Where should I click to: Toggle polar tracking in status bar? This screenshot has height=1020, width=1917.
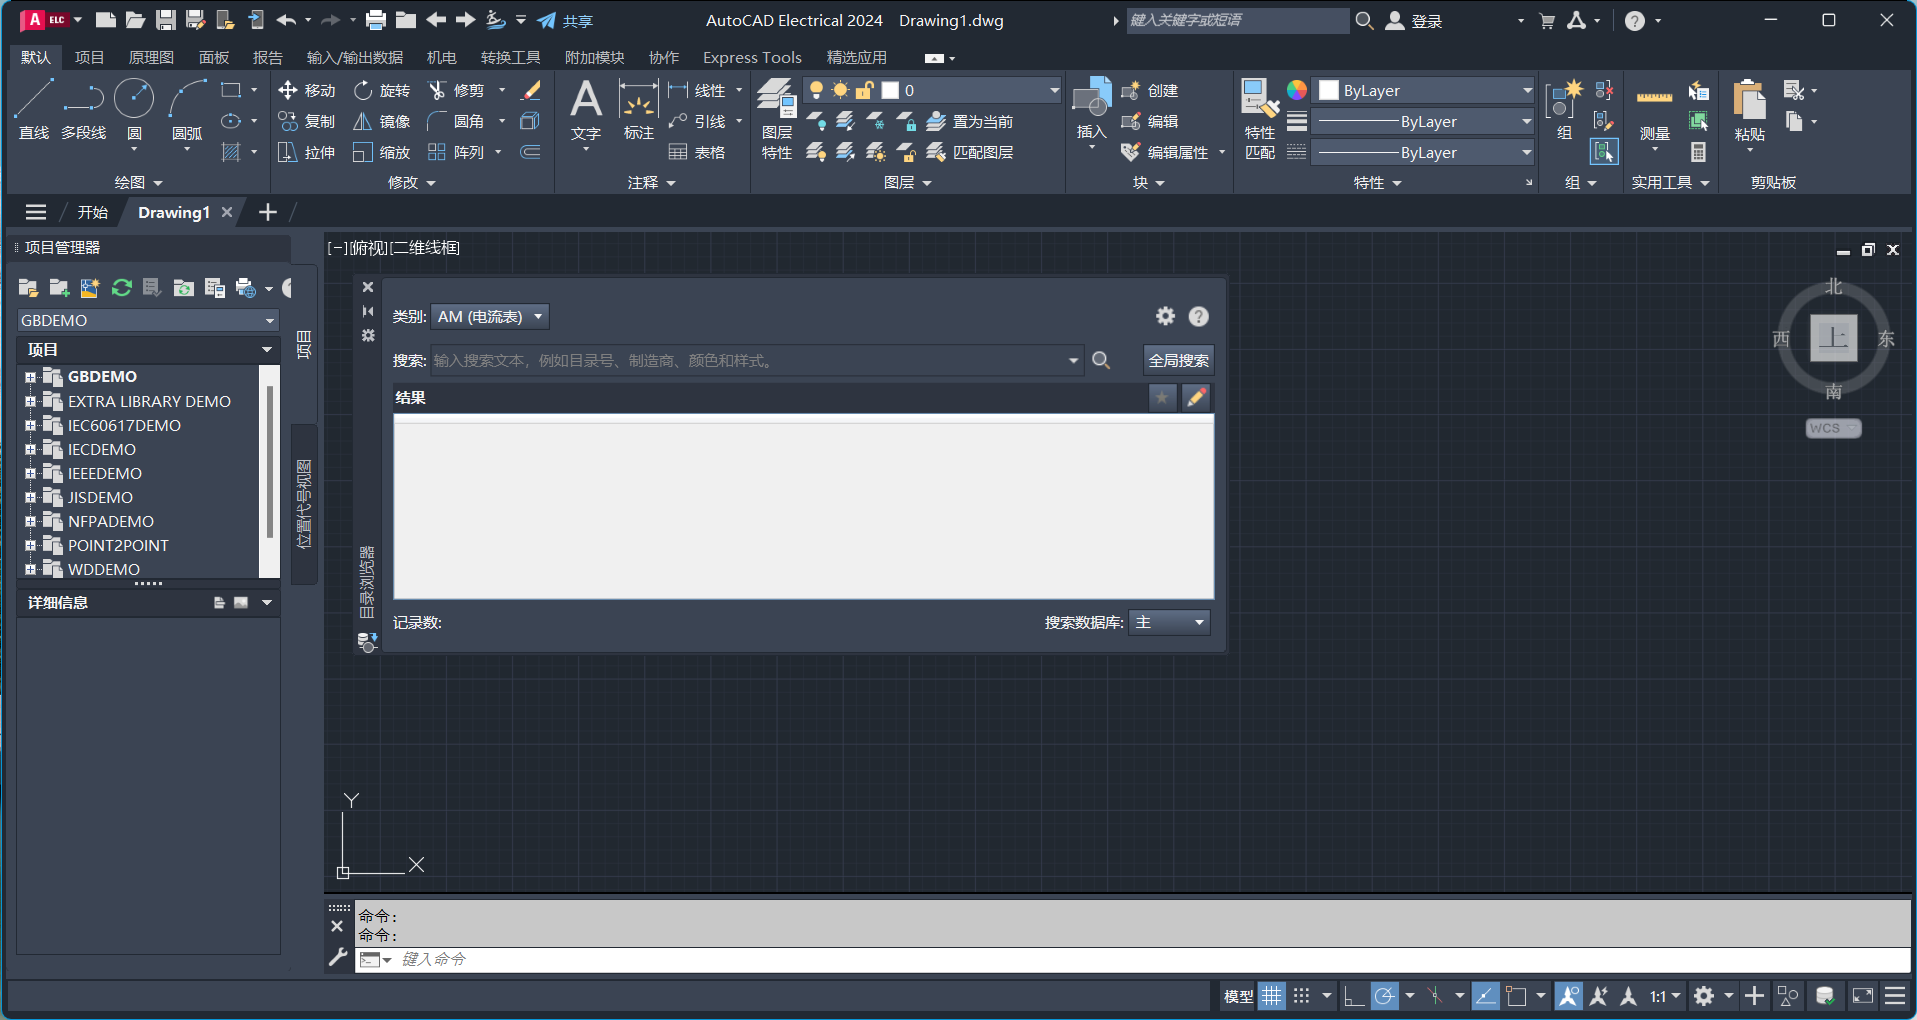[x=1384, y=996]
